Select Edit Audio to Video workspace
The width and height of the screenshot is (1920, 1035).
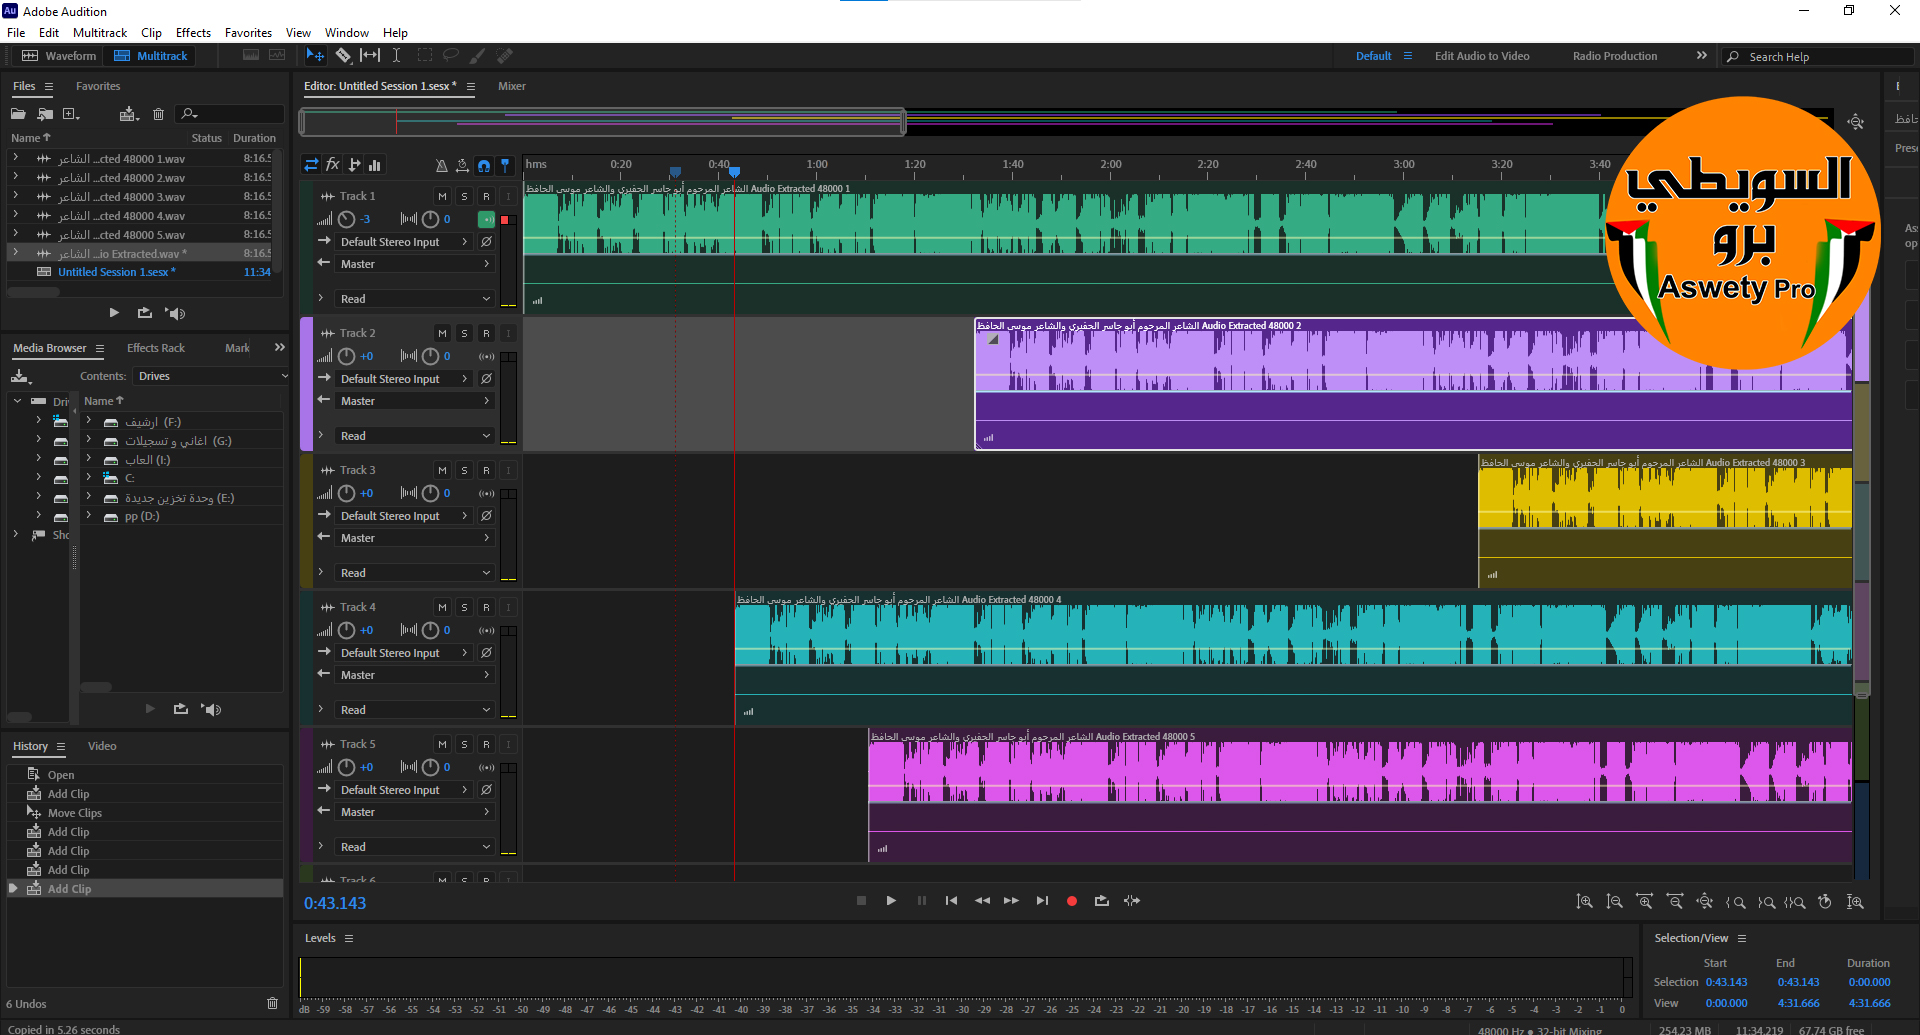[x=1481, y=56]
